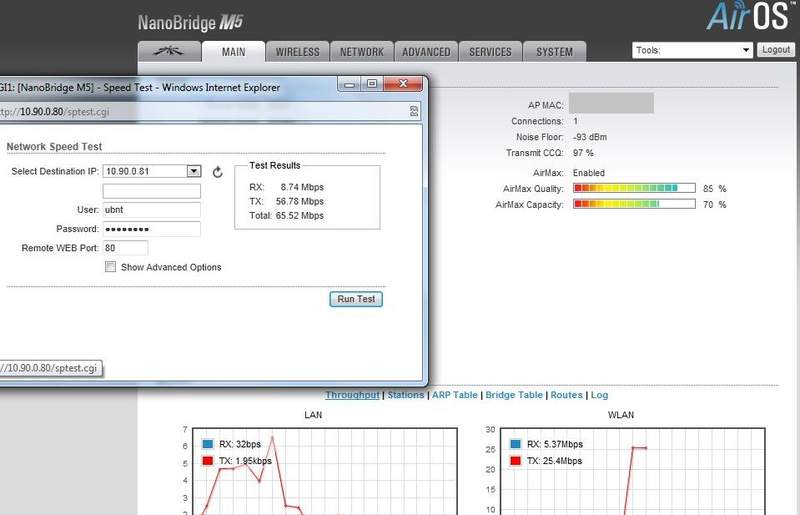The height and width of the screenshot is (515, 800).
Task: Close the Speed Test window
Action: click(403, 84)
